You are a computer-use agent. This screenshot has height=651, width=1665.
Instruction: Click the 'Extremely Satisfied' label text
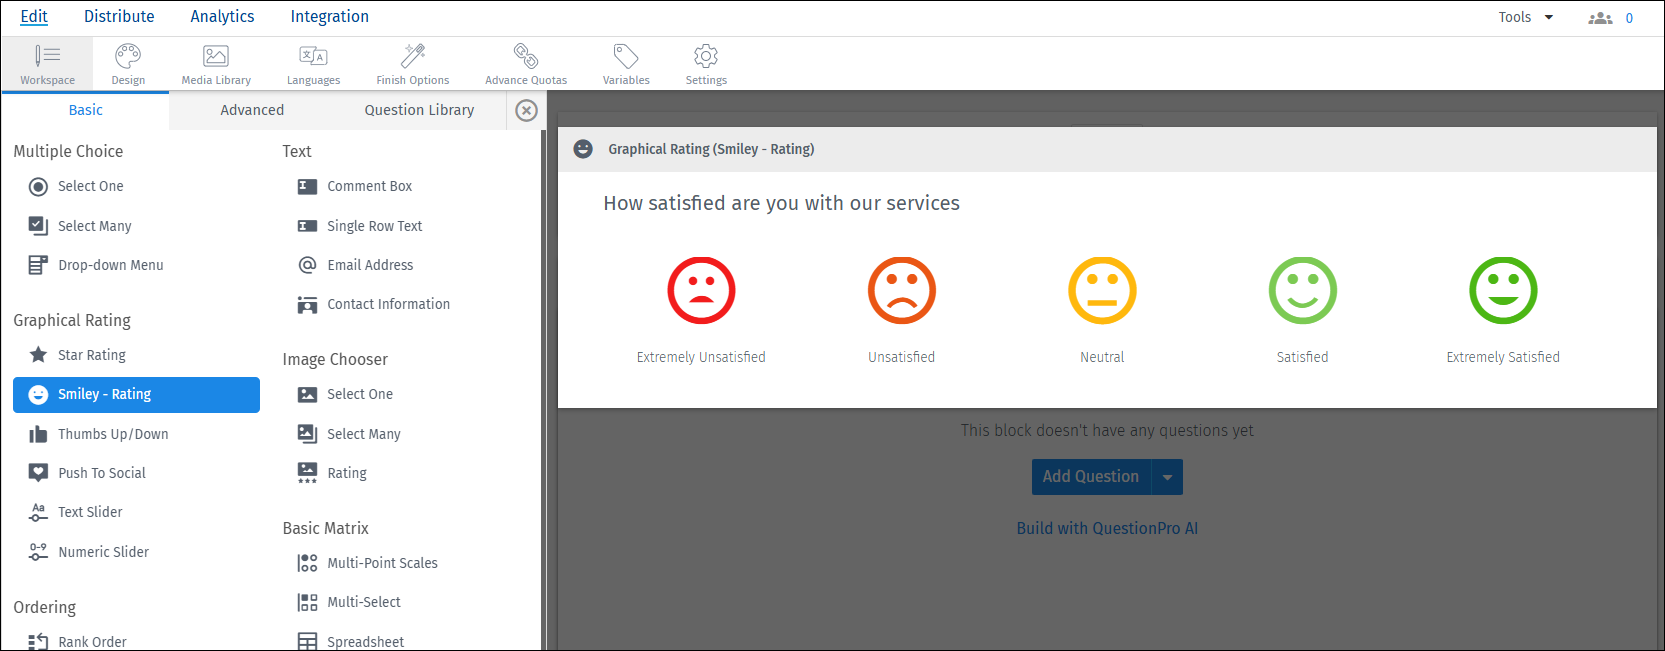1503,357
